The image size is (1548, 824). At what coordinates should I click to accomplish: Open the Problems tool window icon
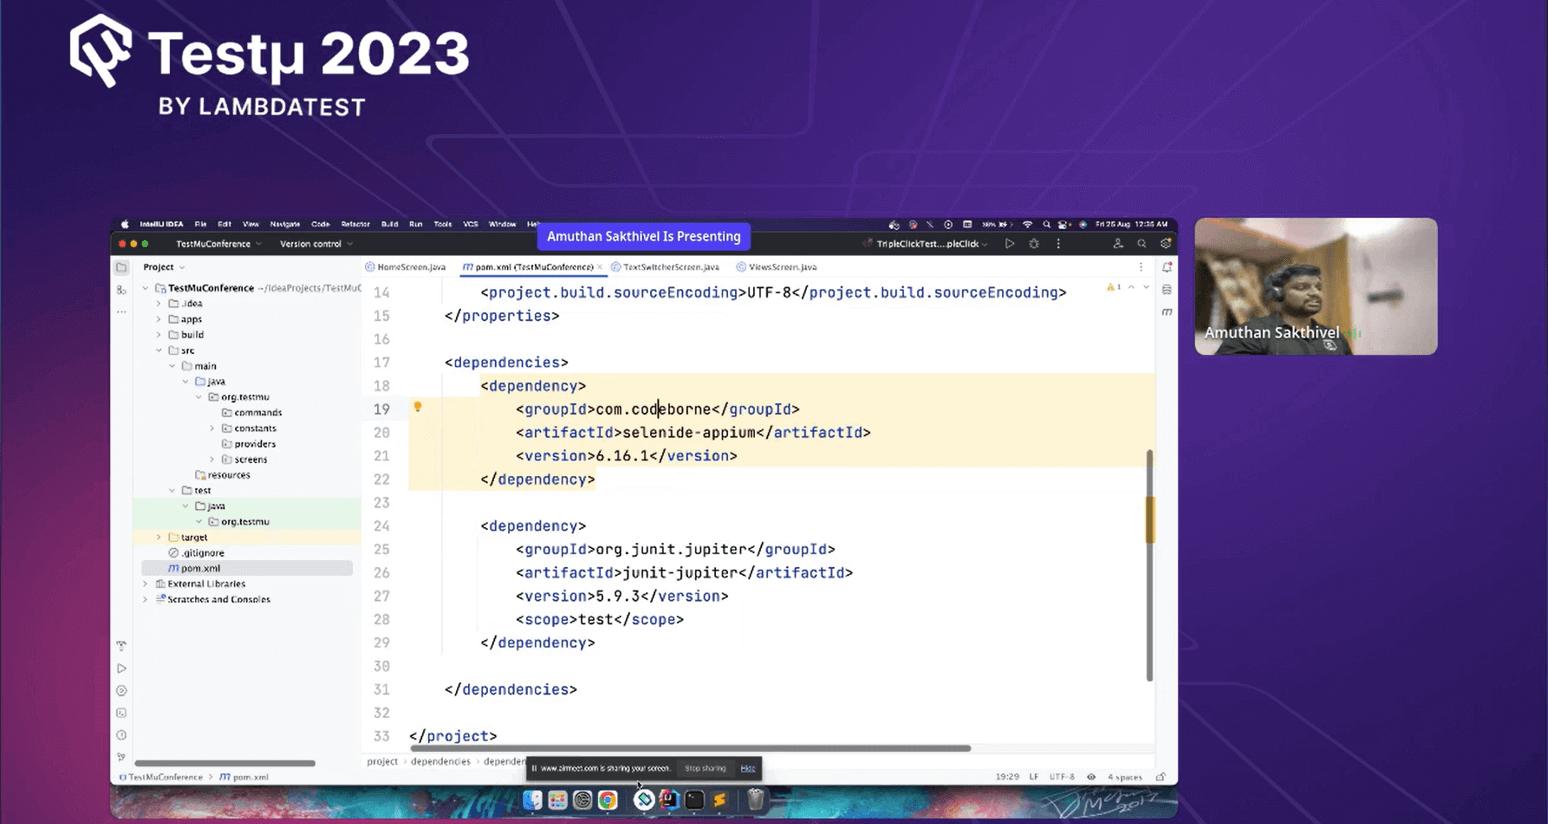pos(121,735)
